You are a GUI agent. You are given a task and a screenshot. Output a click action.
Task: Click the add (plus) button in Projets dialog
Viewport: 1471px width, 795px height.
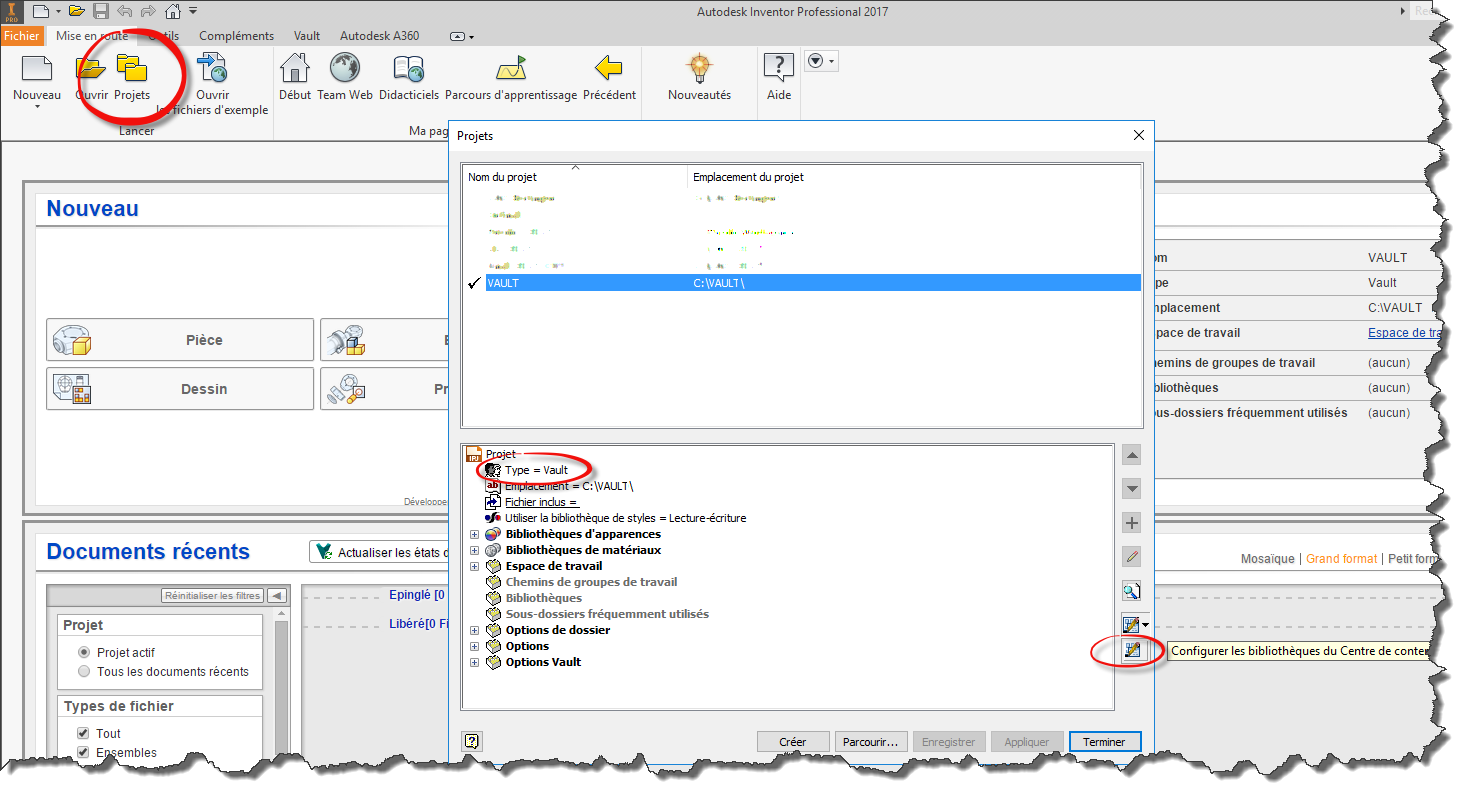point(1132,523)
